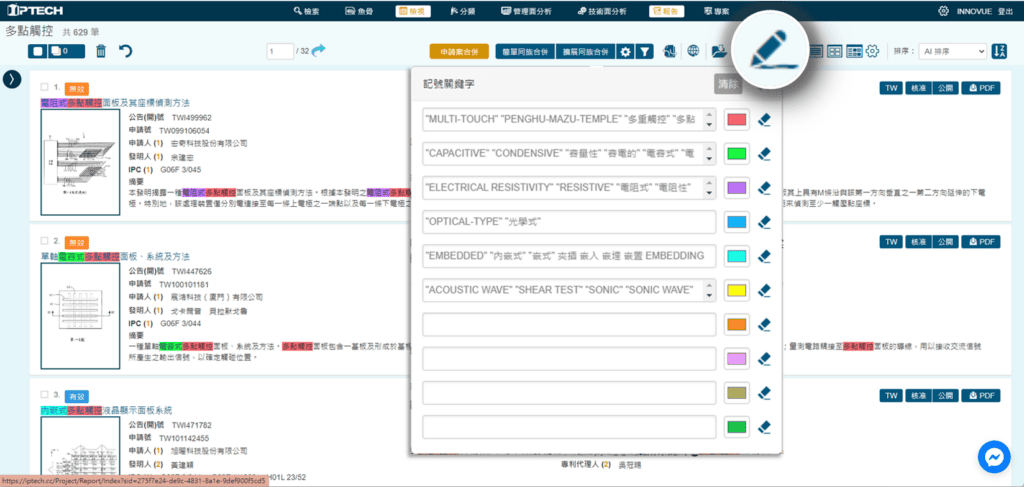Open the filter funnel icon
Viewport: 1024px width, 487px height.
point(646,51)
